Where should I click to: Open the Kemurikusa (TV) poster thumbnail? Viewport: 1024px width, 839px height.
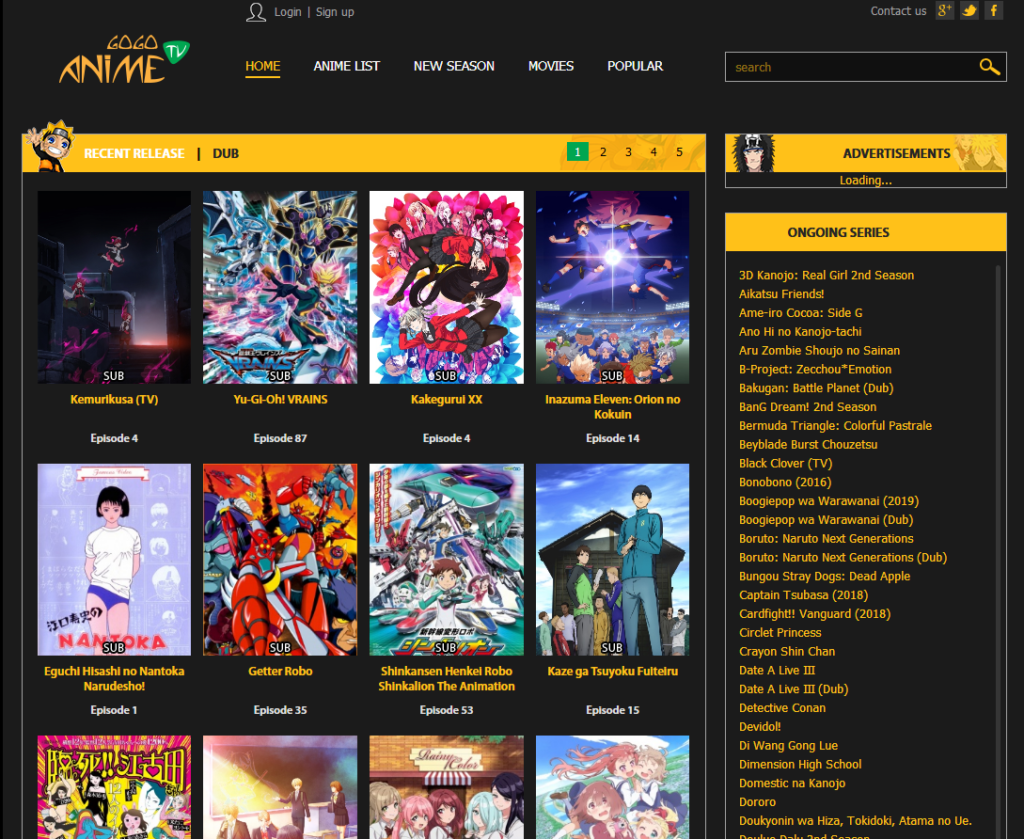pos(114,287)
